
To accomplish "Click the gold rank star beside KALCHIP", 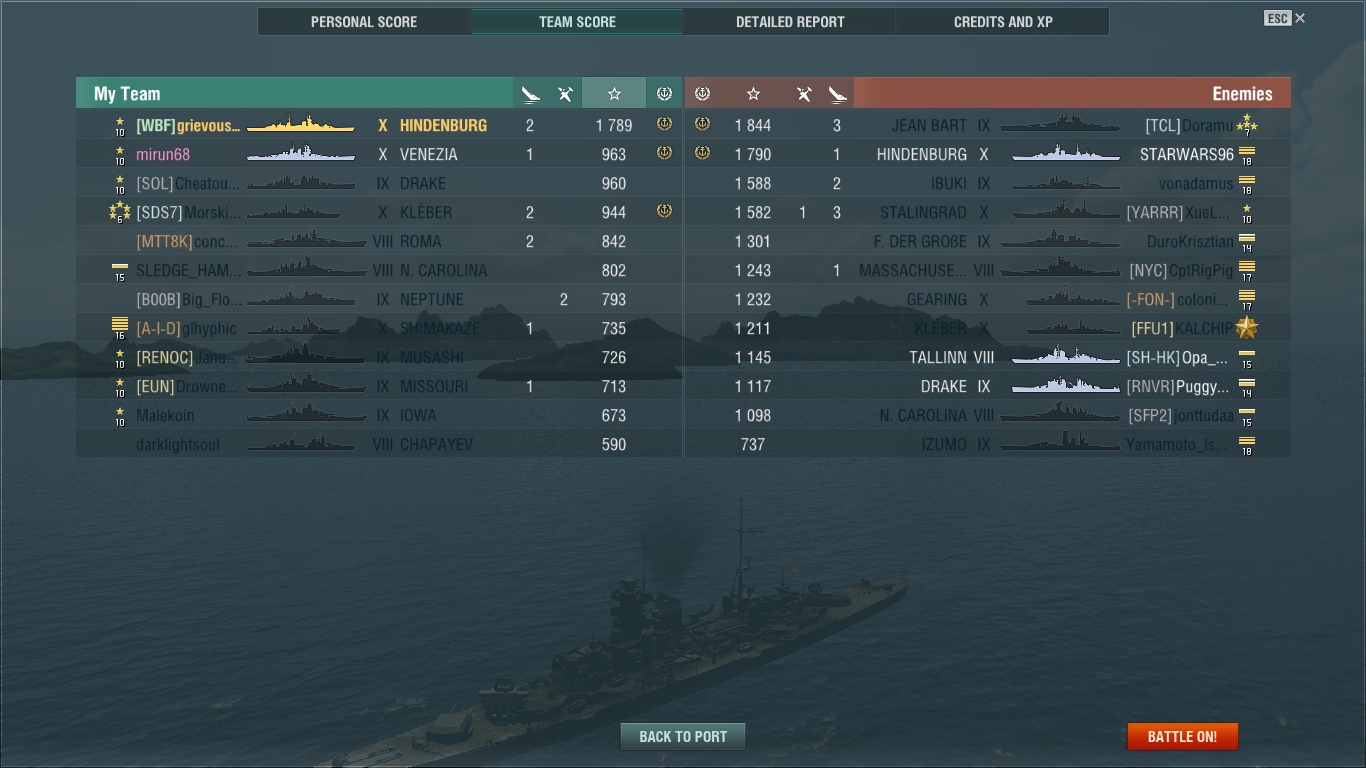I will tap(1246, 328).
